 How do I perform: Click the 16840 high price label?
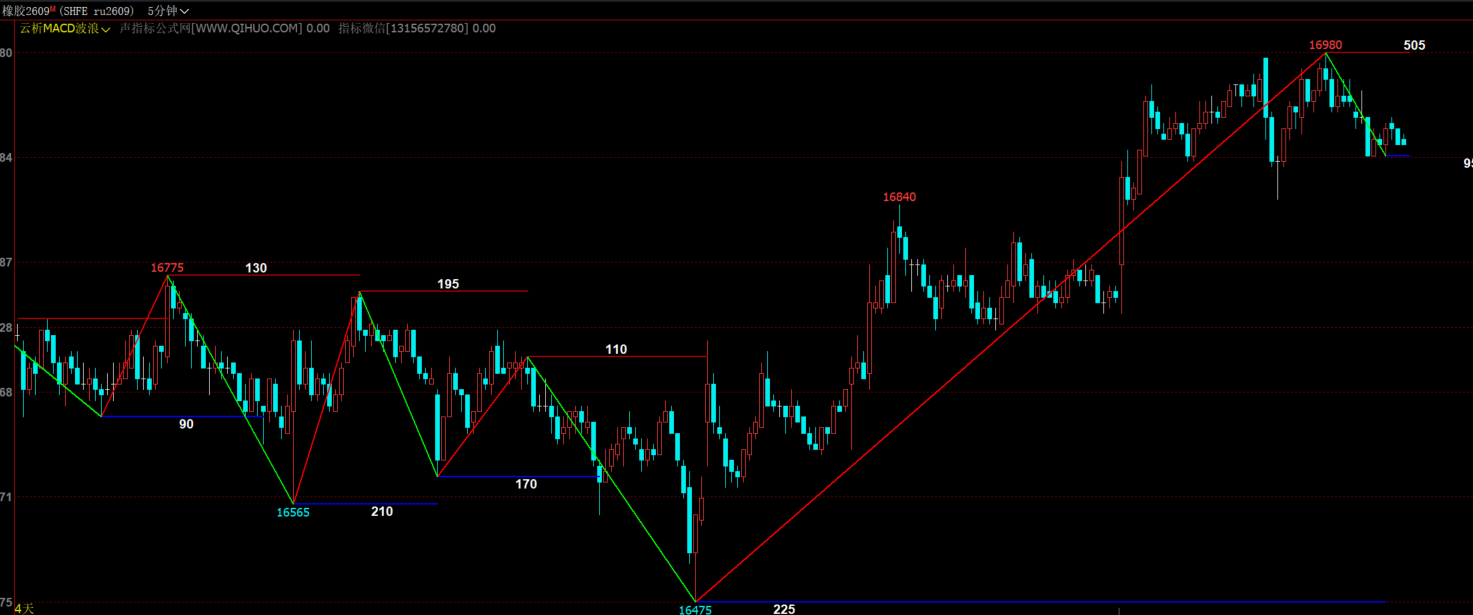[x=899, y=197]
